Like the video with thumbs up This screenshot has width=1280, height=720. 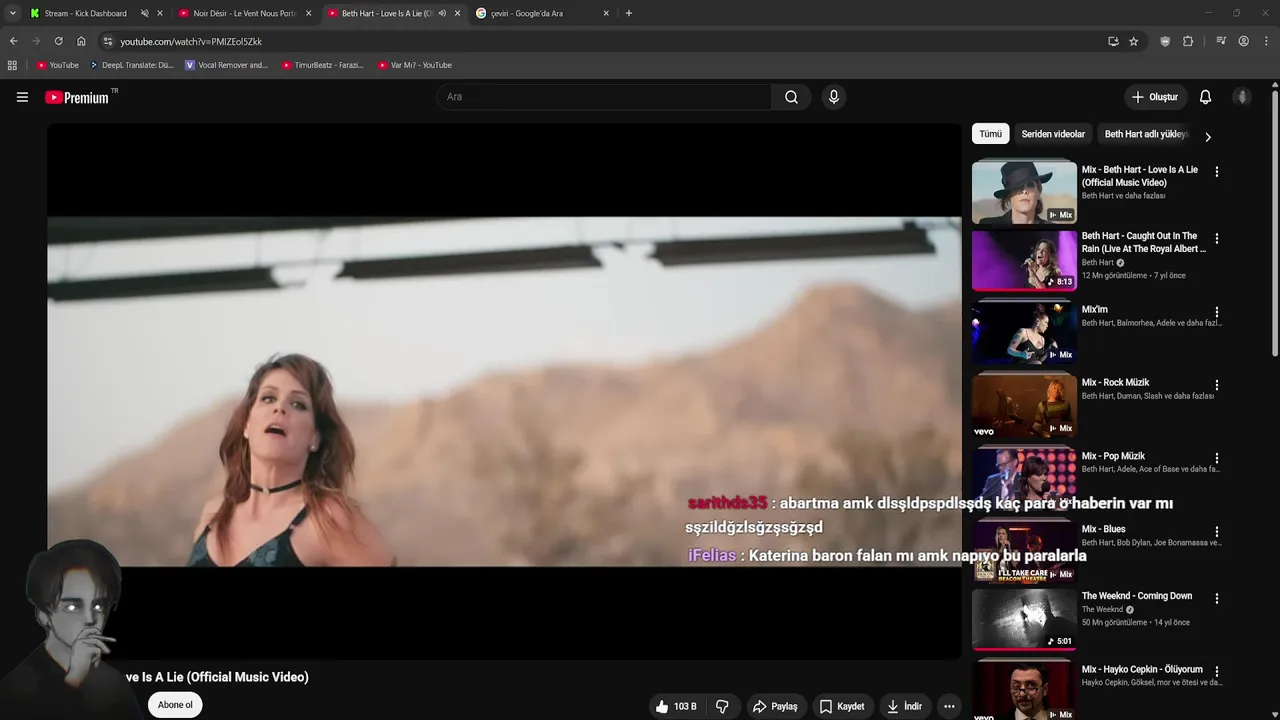[x=676, y=706]
